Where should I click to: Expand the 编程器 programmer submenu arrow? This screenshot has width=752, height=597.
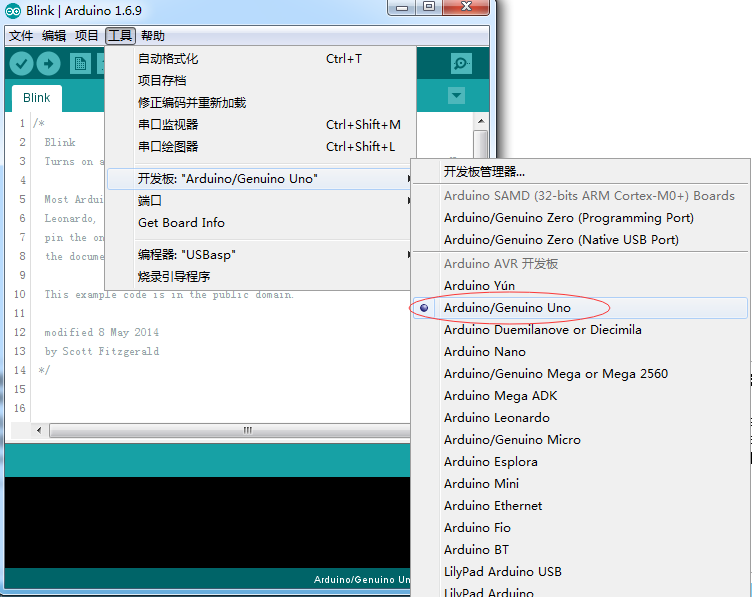409,255
